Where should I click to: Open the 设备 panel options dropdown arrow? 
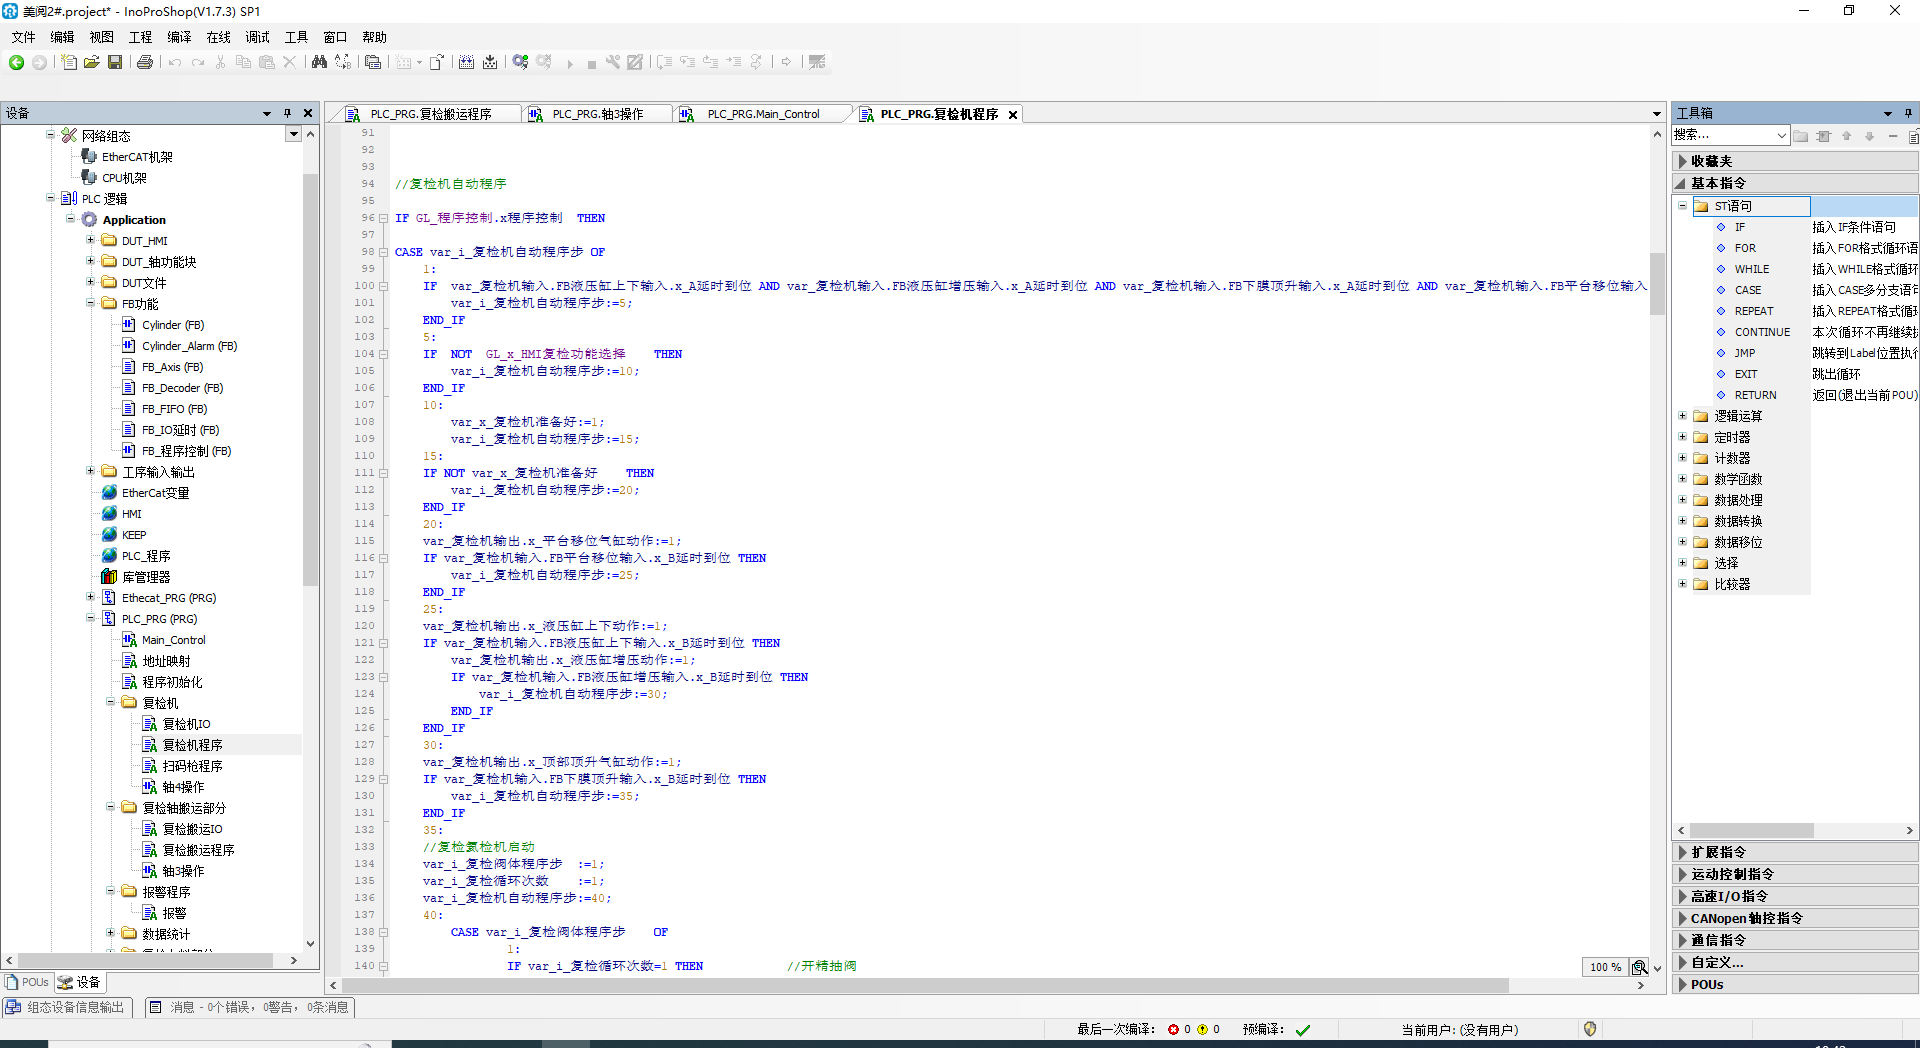click(267, 113)
